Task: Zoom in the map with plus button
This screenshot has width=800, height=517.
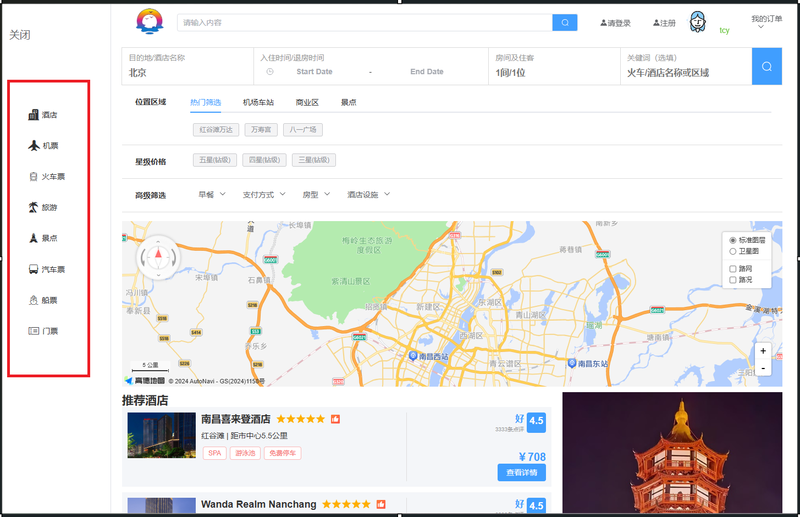Action: point(763,351)
